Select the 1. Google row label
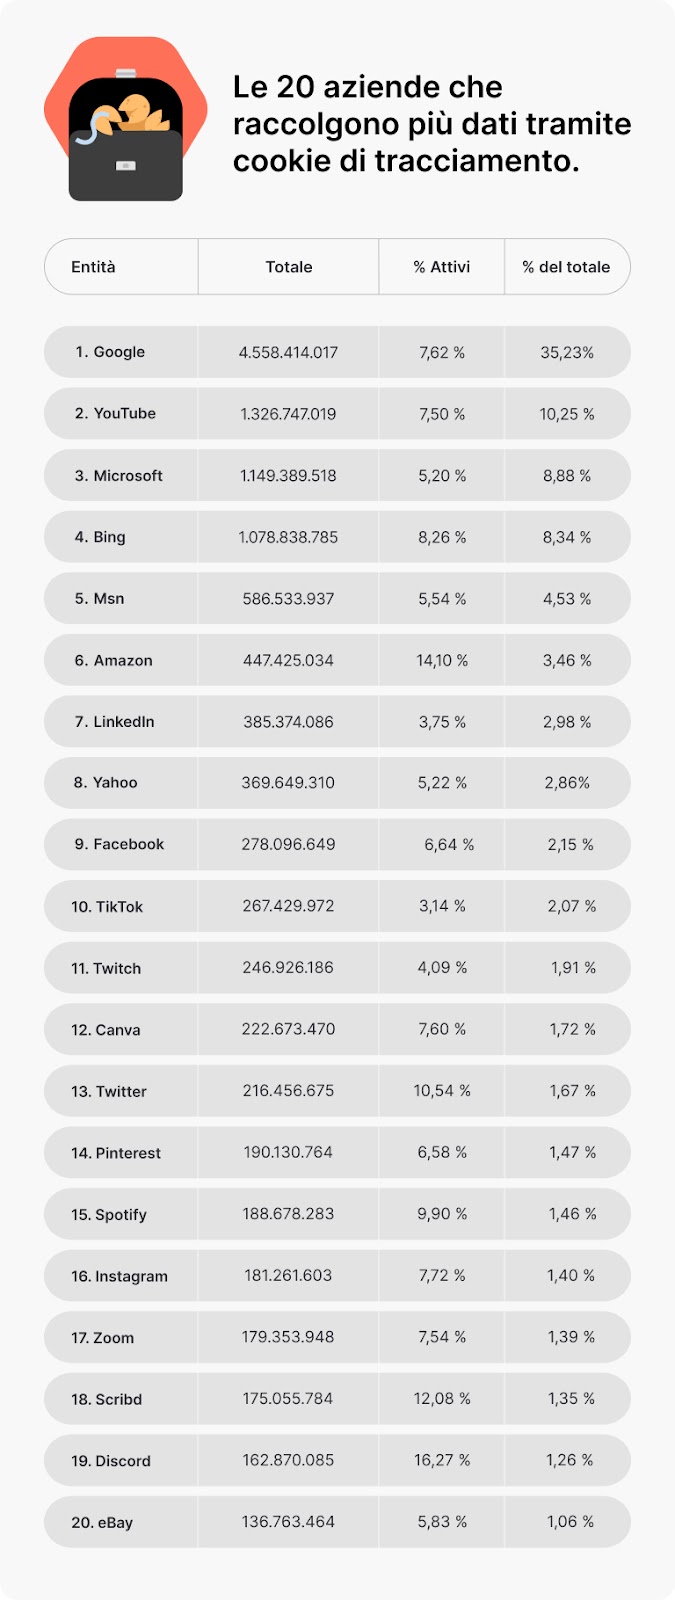This screenshot has height=1600, width=675. pyautogui.click(x=110, y=352)
